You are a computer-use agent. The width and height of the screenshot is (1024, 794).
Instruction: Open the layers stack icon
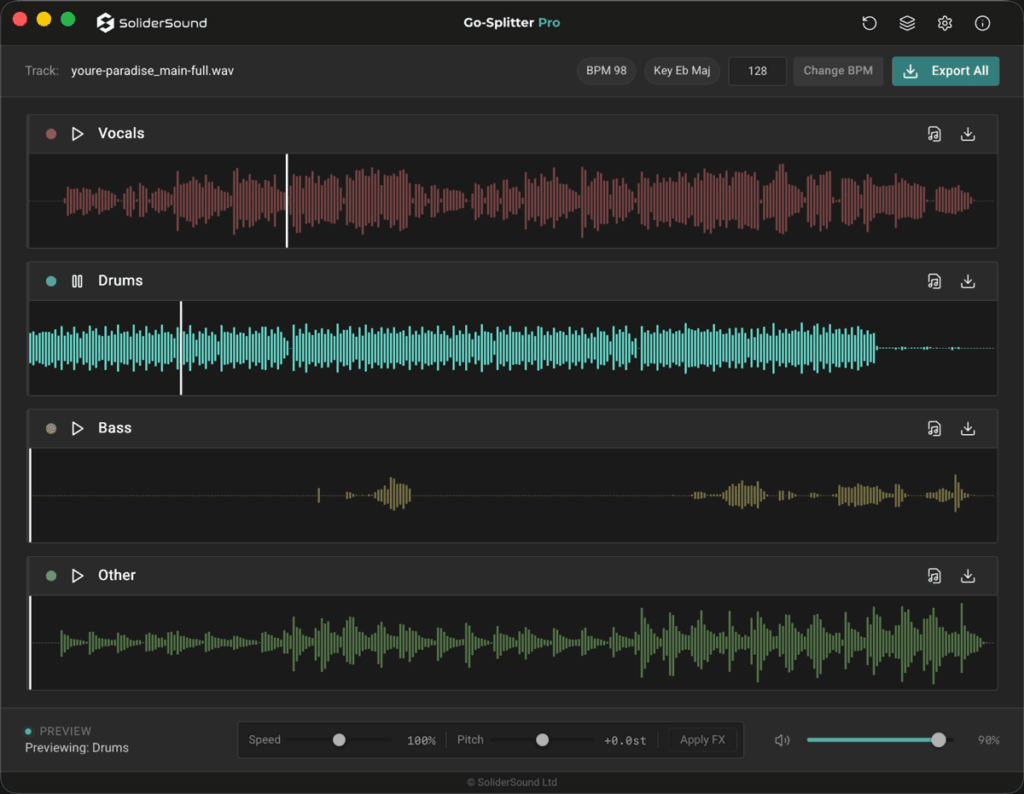(907, 24)
